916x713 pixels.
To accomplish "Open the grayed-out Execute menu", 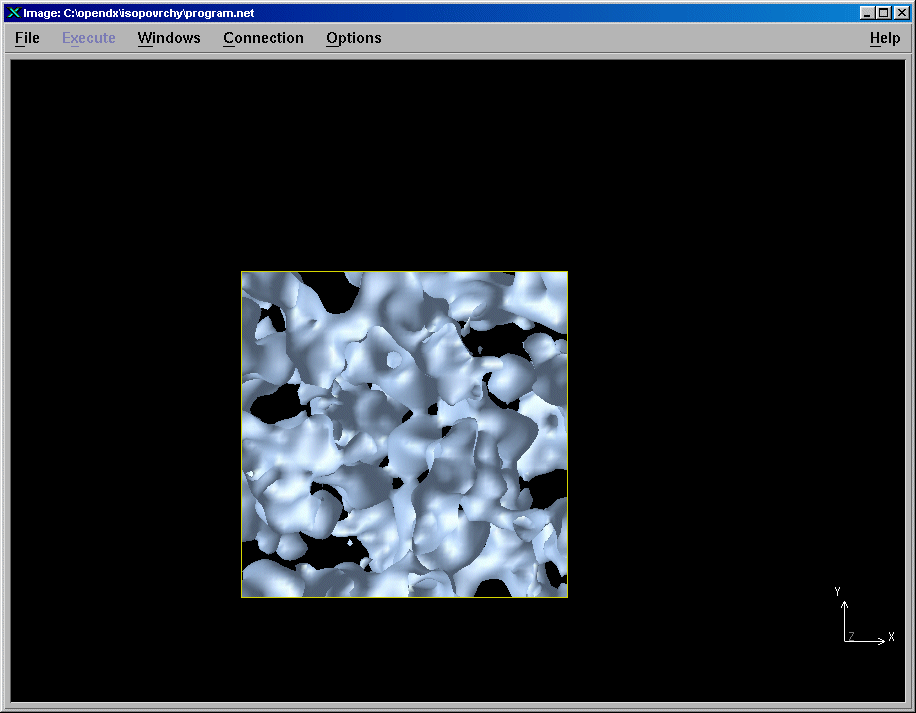I will [x=88, y=38].
